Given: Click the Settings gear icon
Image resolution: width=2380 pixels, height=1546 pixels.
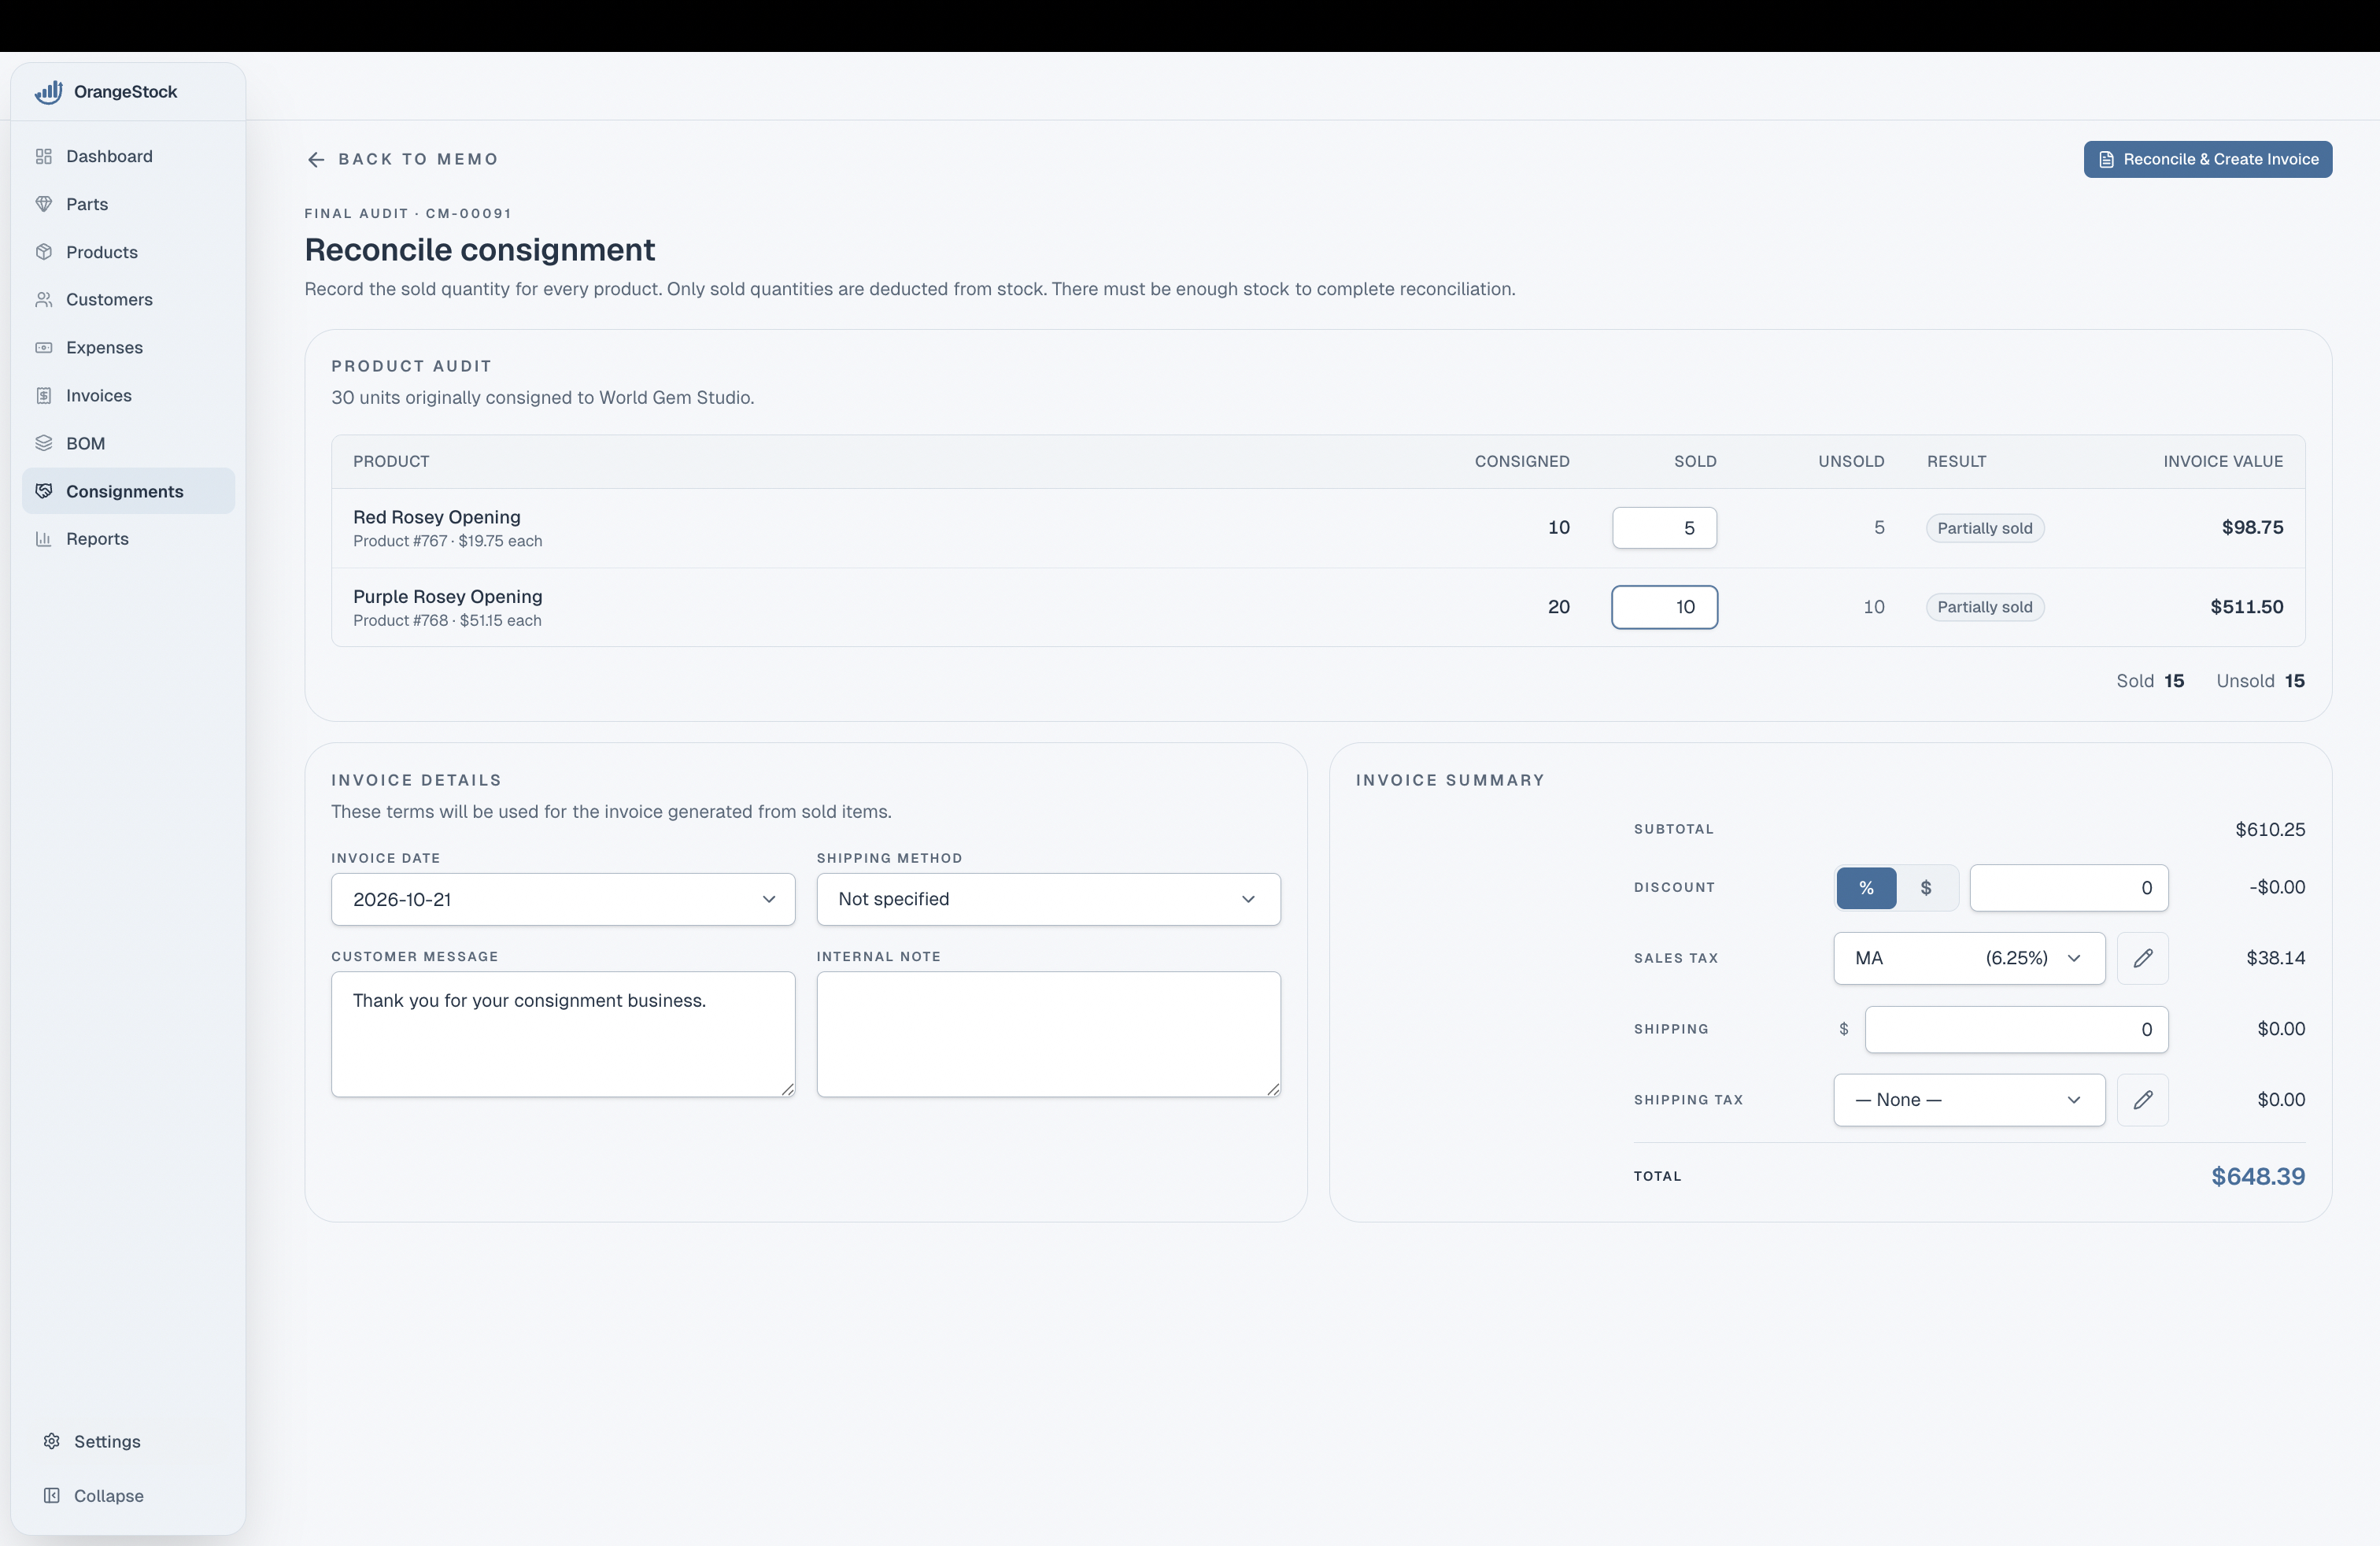Looking at the screenshot, I should 52,1441.
